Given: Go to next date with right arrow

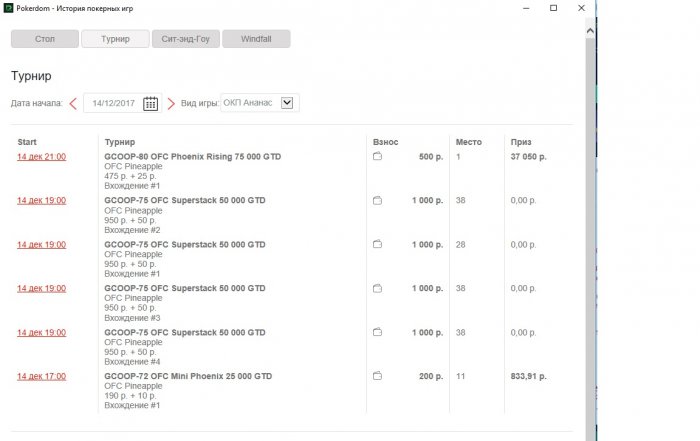Looking at the screenshot, I should [x=171, y=104].
